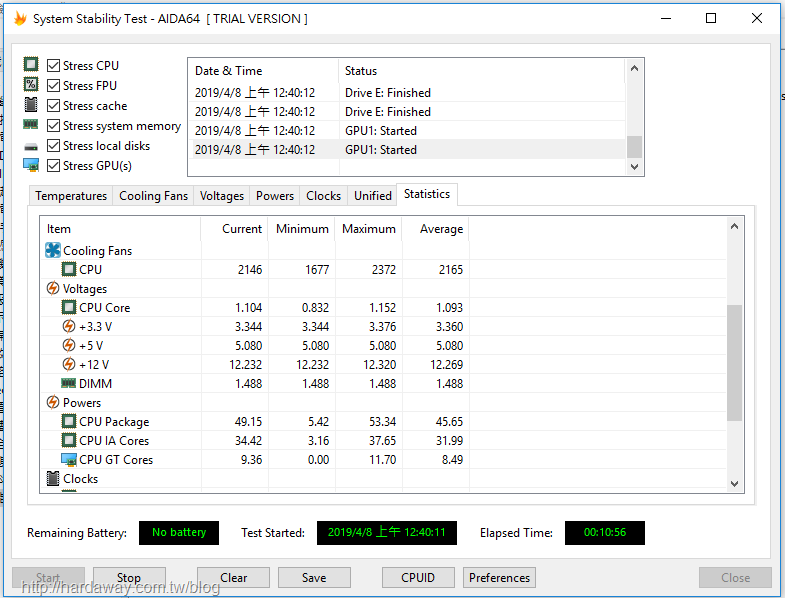Screen dimensions: 785x598
Task: Click the lightning icon beside Voltages
Action: pyautogui.click(x=53, y=288)
